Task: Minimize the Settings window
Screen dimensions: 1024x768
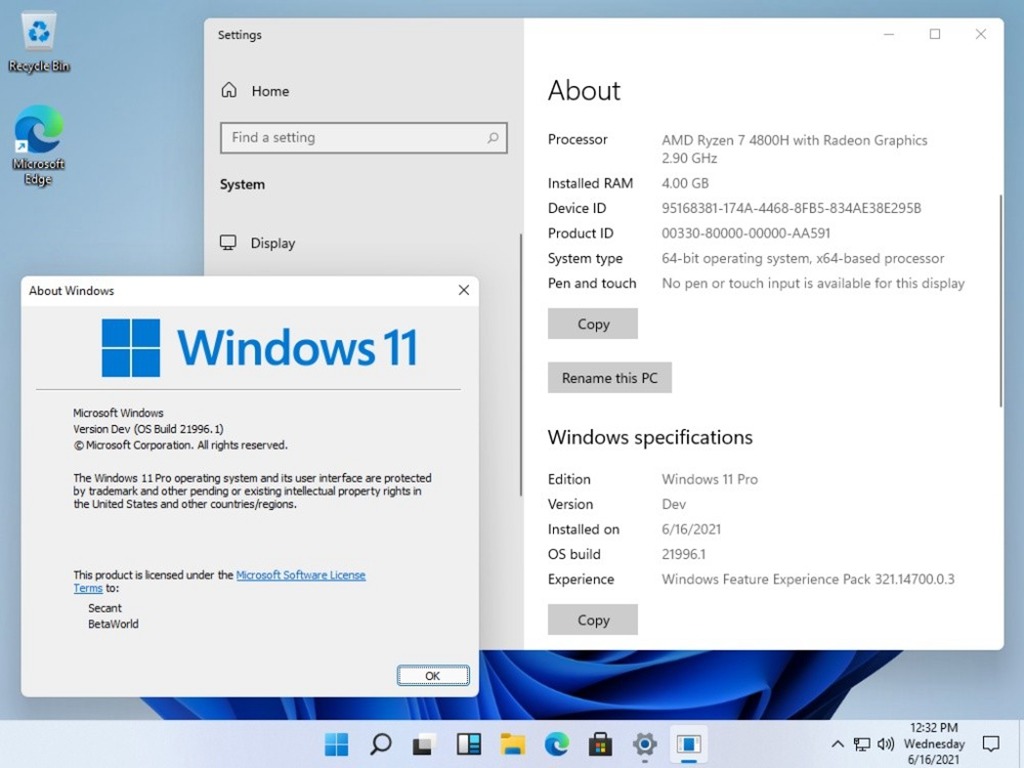Action: pos(889,34)
